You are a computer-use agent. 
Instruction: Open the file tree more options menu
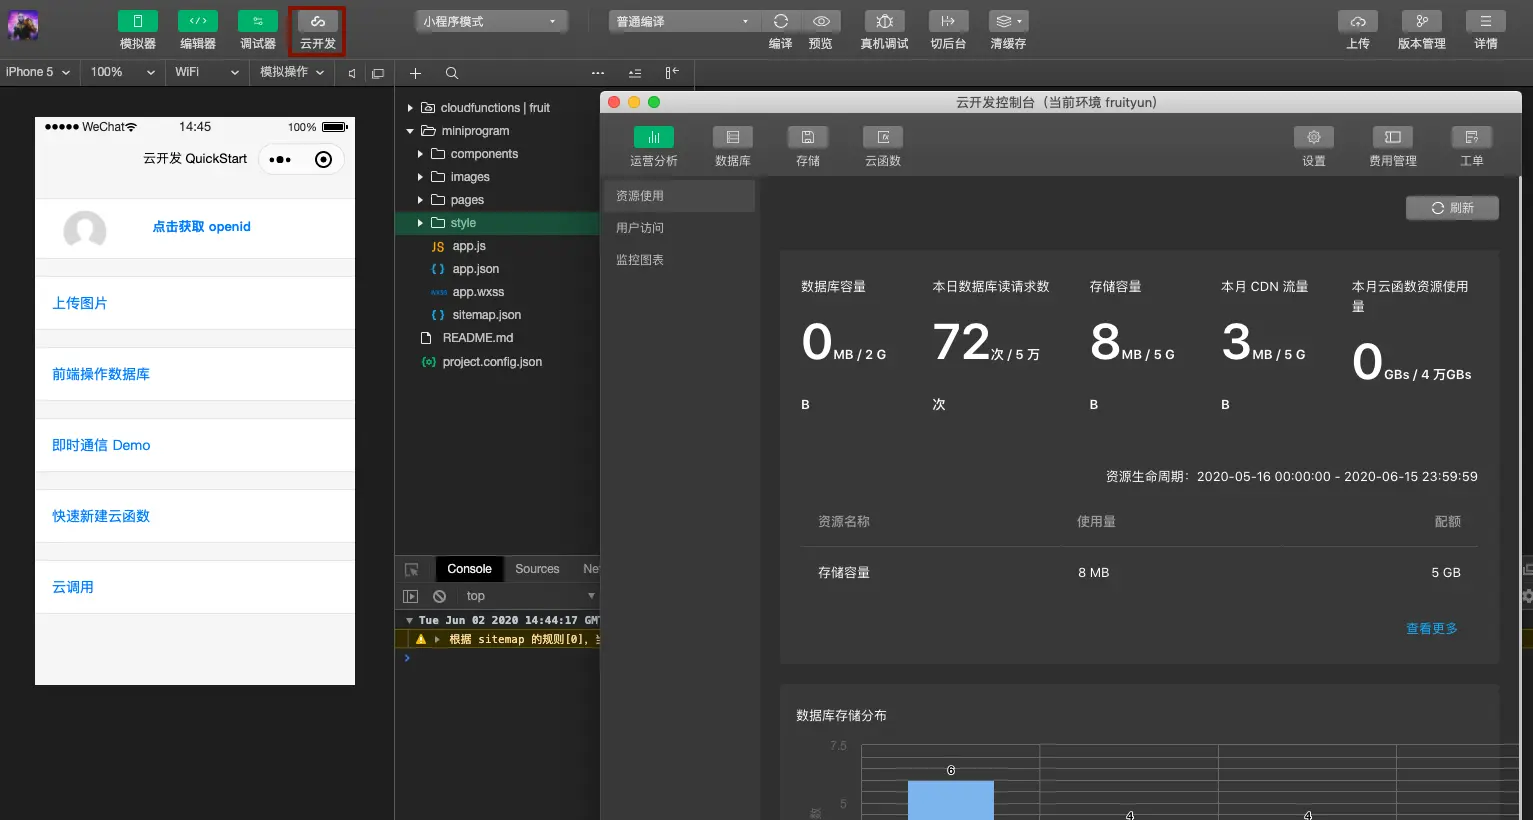(598, 73)
